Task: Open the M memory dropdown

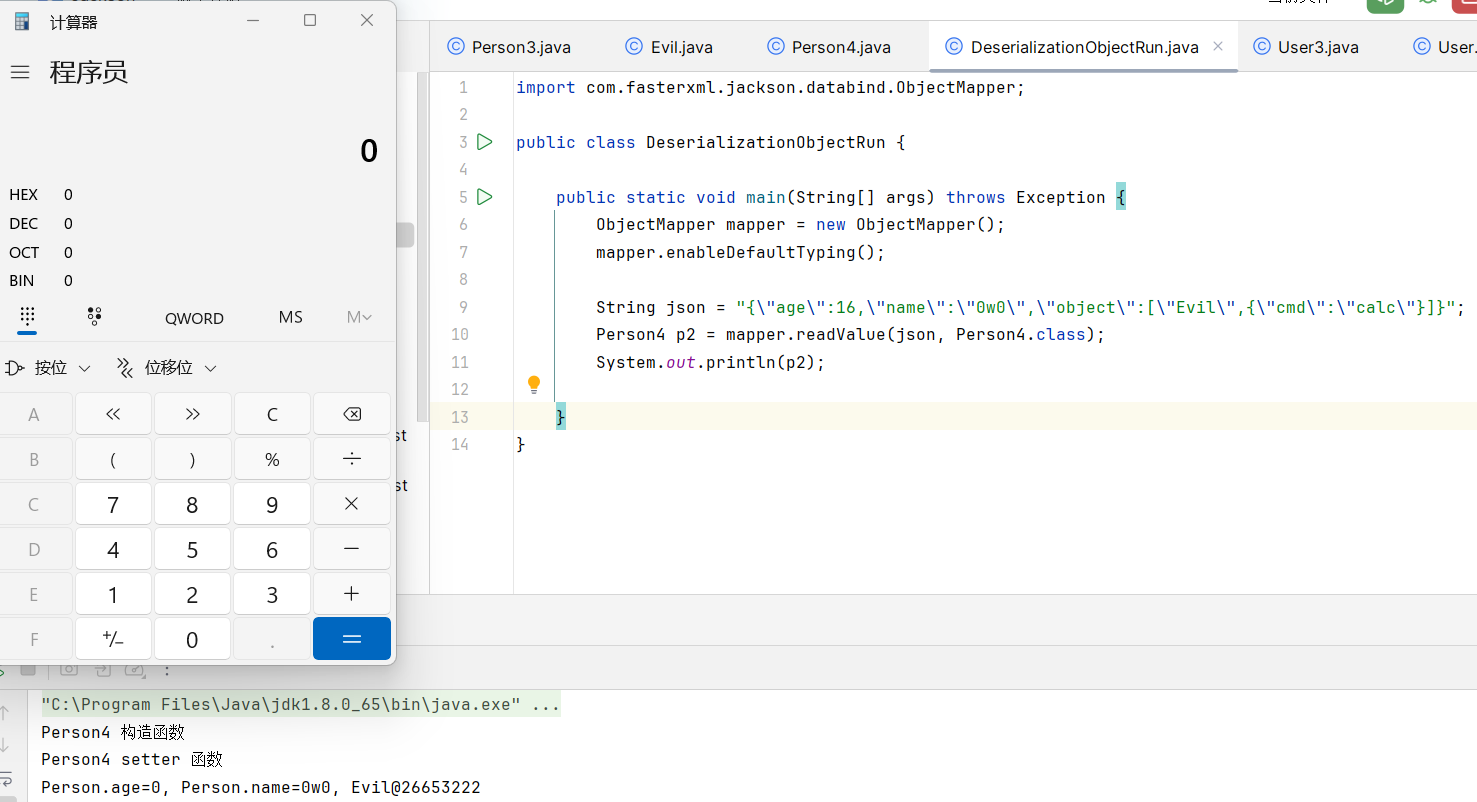Action: pyautogui.click(x=359, y=317)
